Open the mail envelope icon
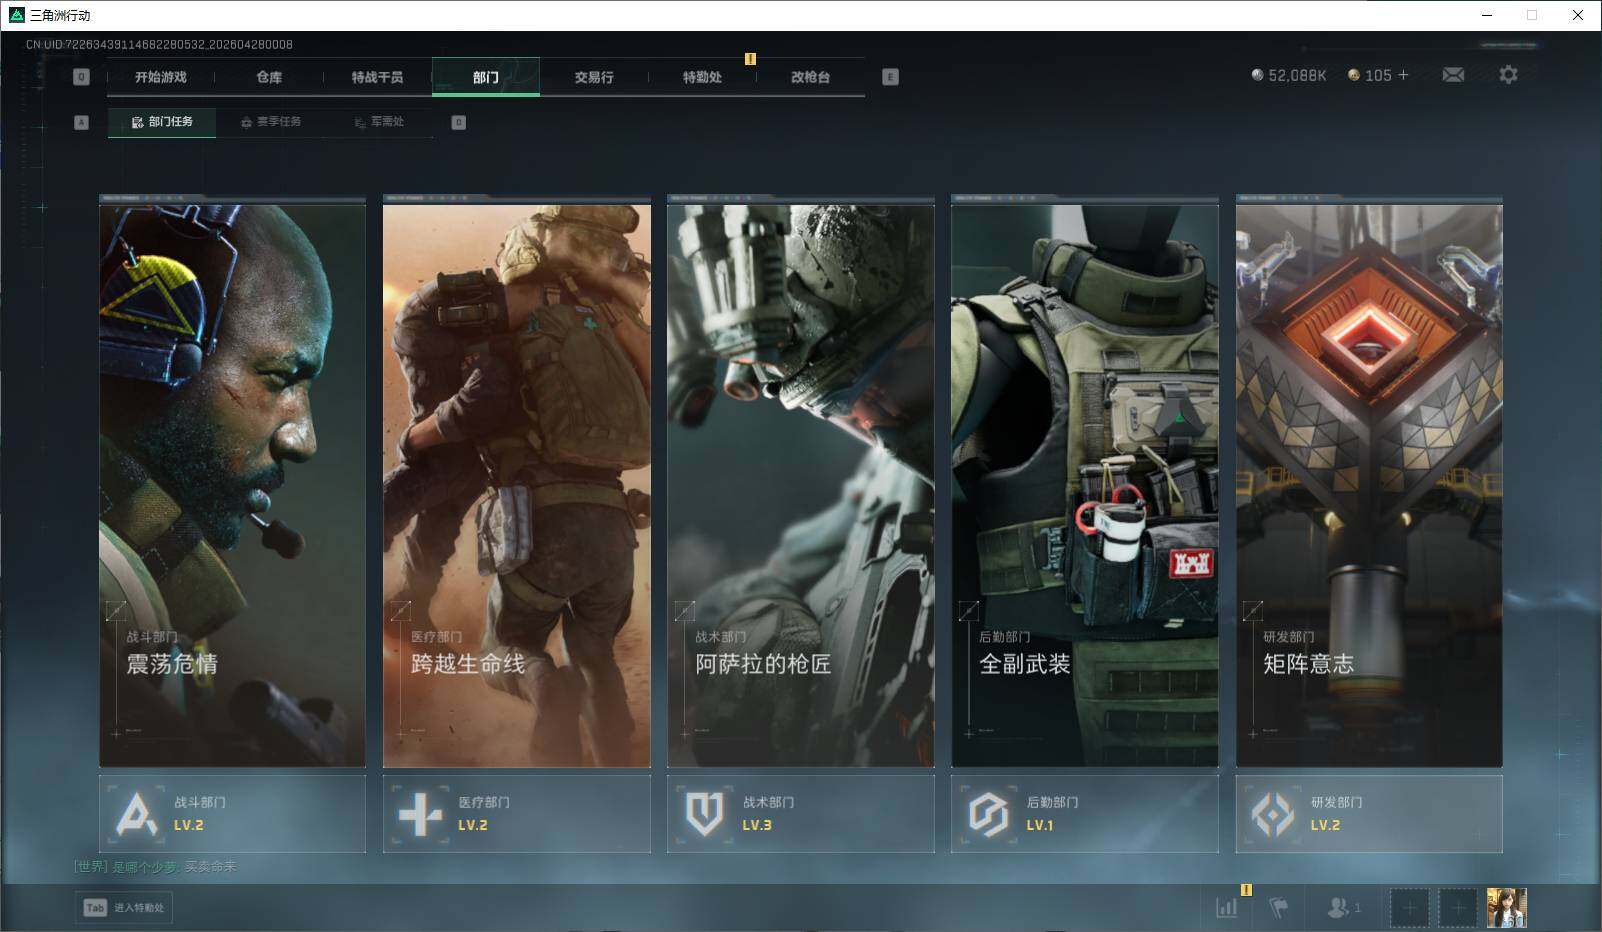The height and width of the screenshot is (932, 1602). 1453,75
